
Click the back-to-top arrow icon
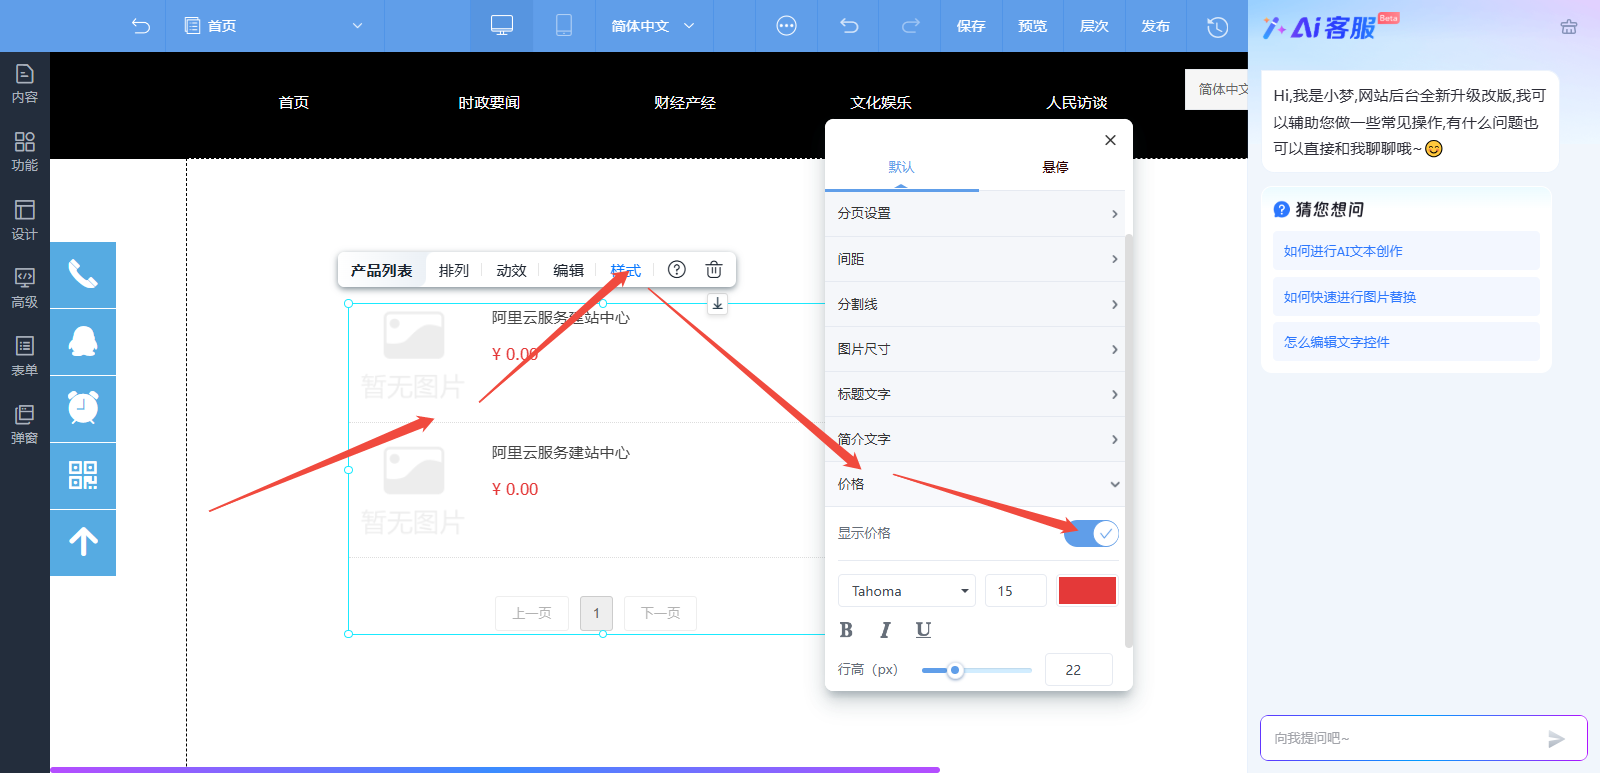(x=83, y=542)
